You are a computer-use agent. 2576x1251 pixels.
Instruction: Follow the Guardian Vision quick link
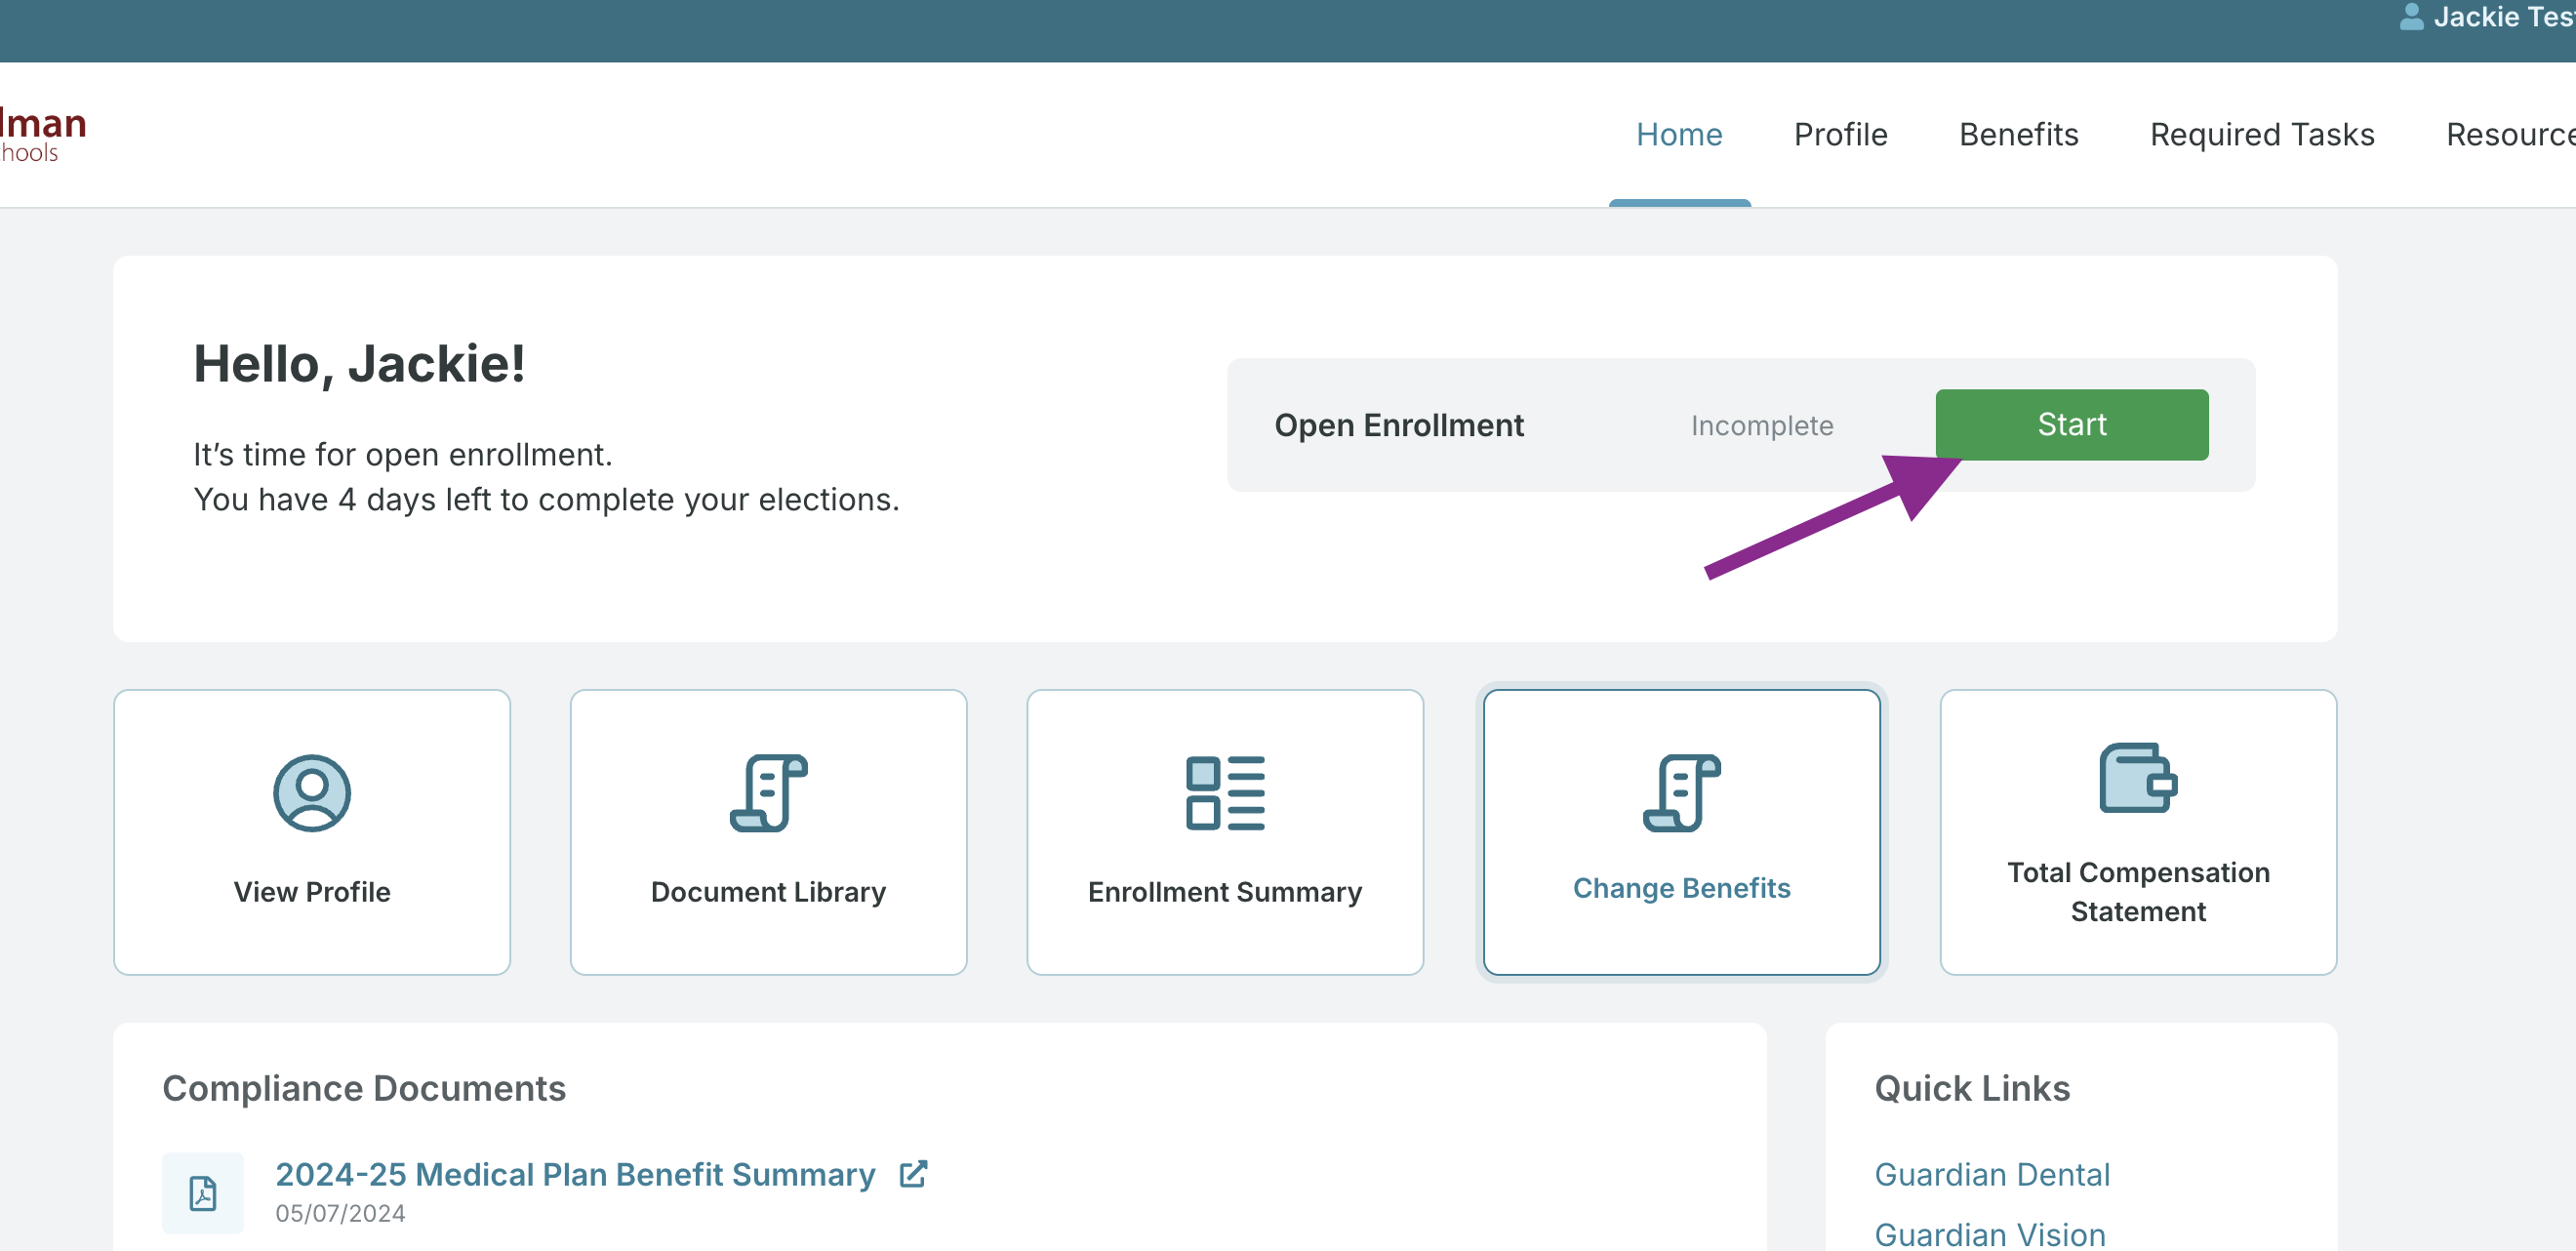tap(1990, 1234)
